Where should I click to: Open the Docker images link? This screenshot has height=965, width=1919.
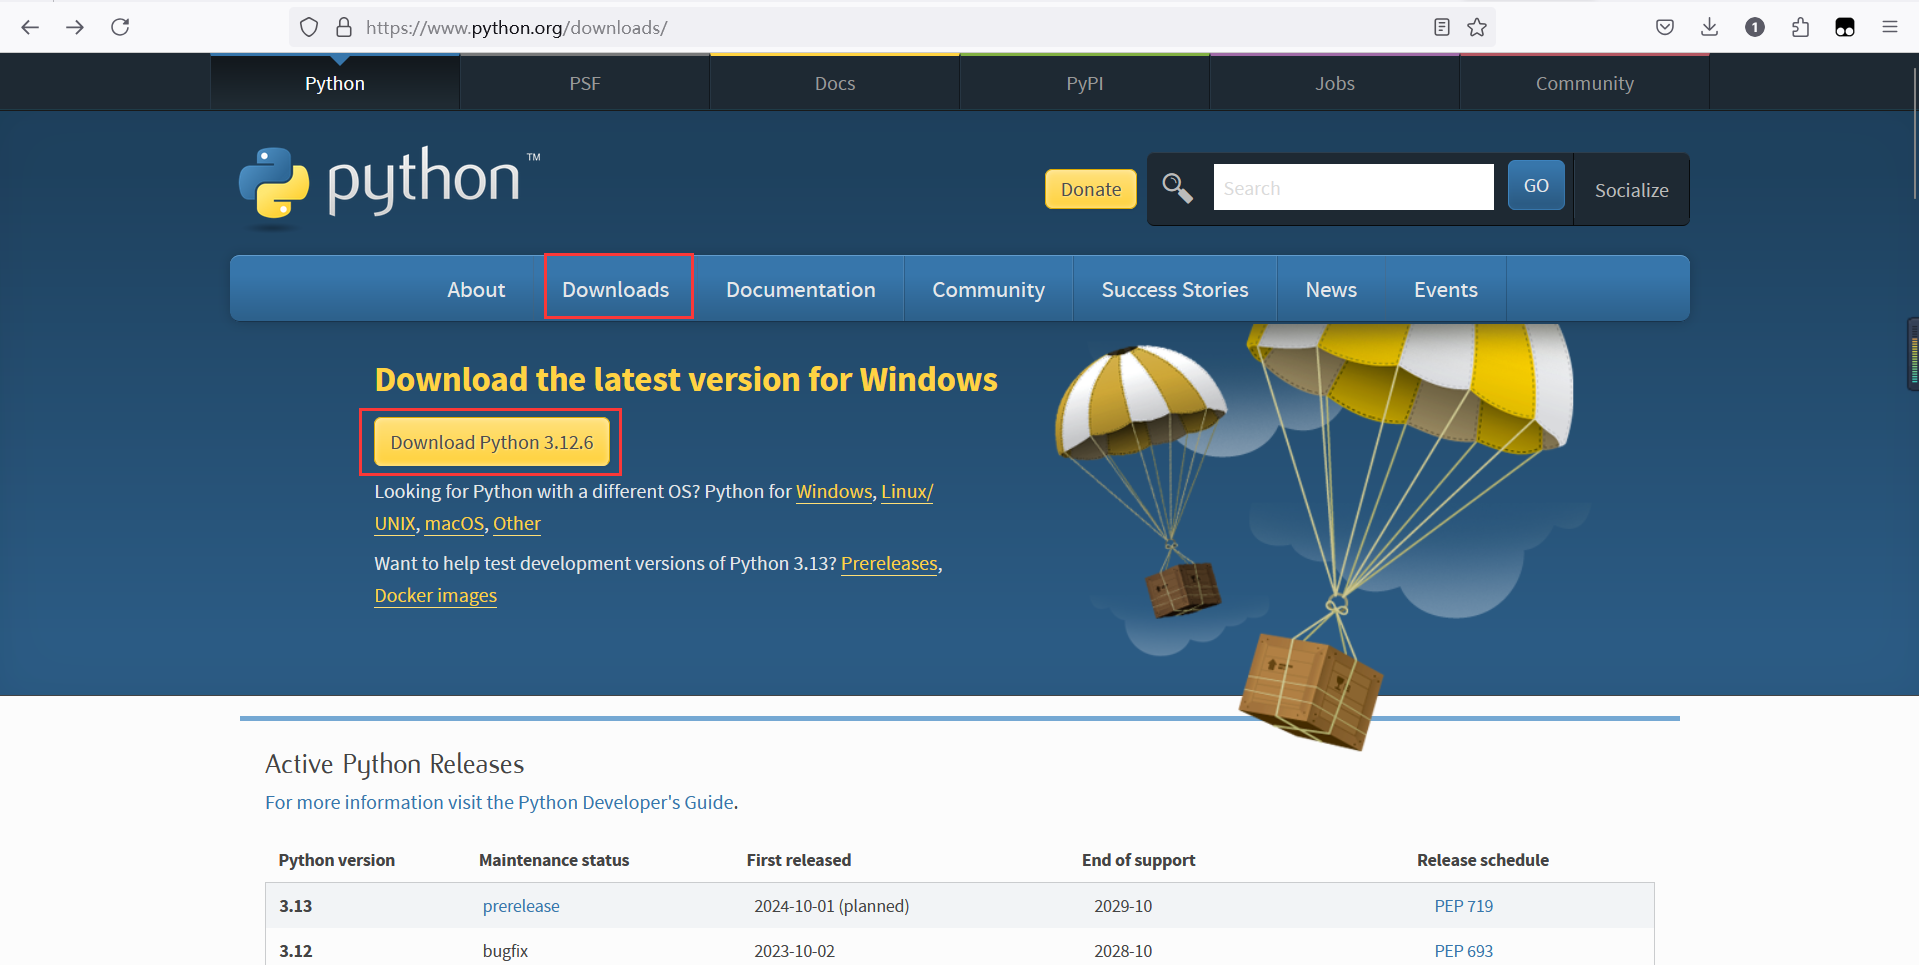(x=436, y=596)
